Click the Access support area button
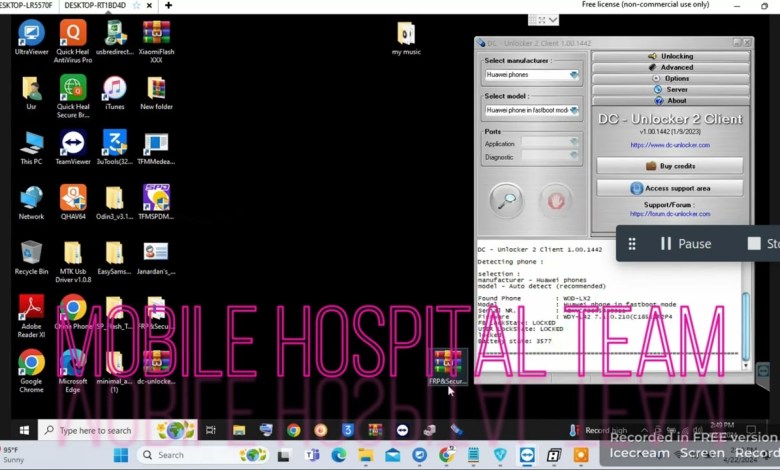 coord(670,188)
